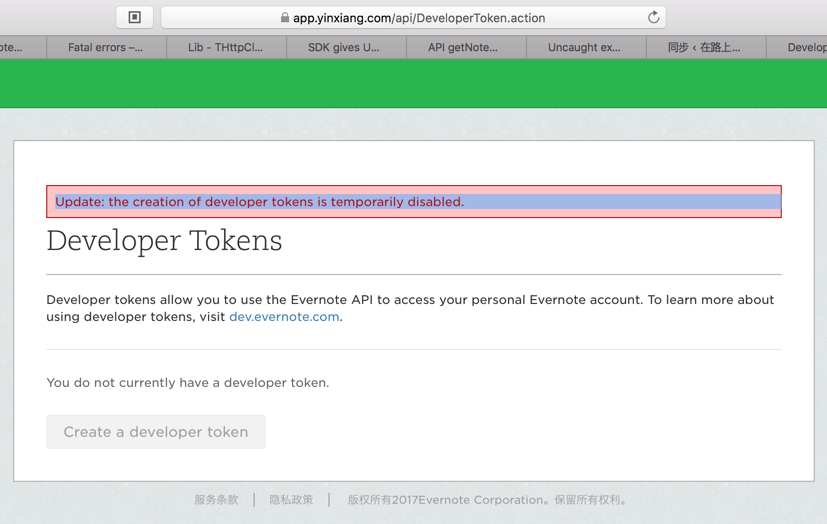The width and height of the screenshot is (827, 524).
Task: Open the "SDK gives U..." tab
Action: point(346,47)
